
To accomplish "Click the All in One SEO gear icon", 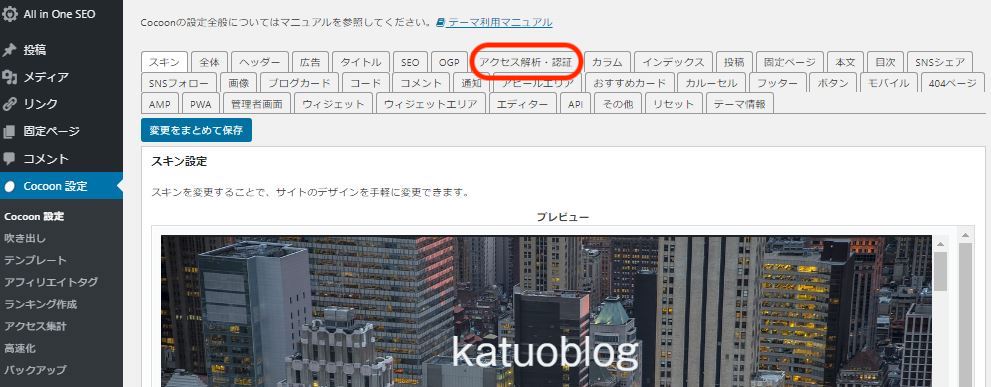I will (x=9, y=14).
